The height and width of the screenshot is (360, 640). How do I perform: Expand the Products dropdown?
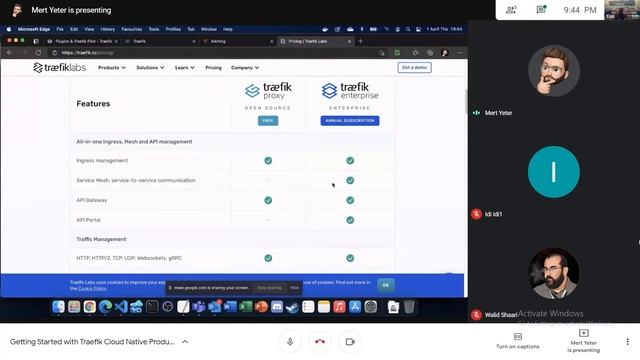[x=112, y=68]
